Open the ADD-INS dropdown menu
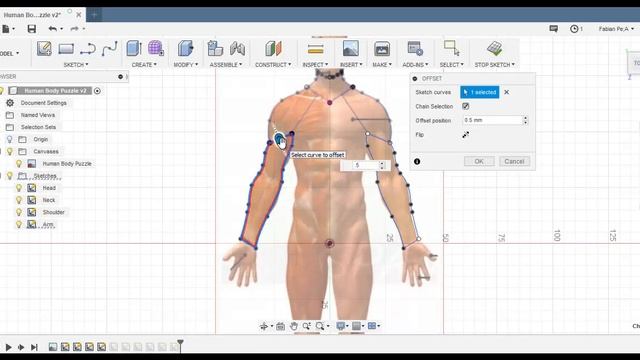 [x=415, y=65]
